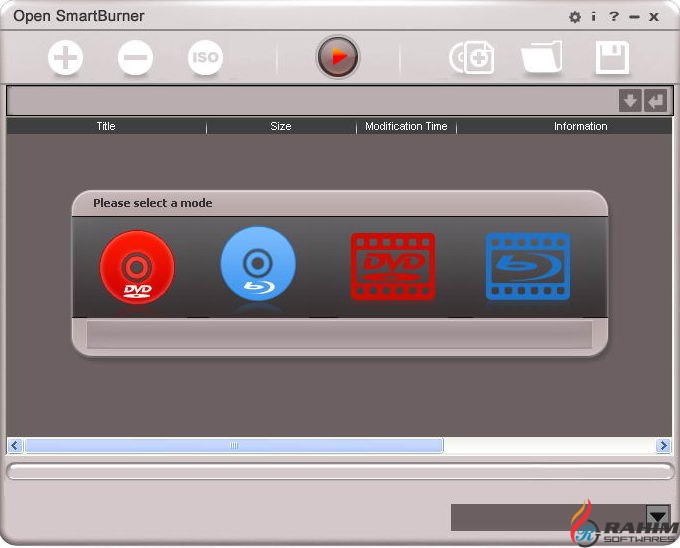Image resolution: width=680 pixels, height=548 pixels.
Task: Select the red DVD video mode
Action: [x=393, y=267]
